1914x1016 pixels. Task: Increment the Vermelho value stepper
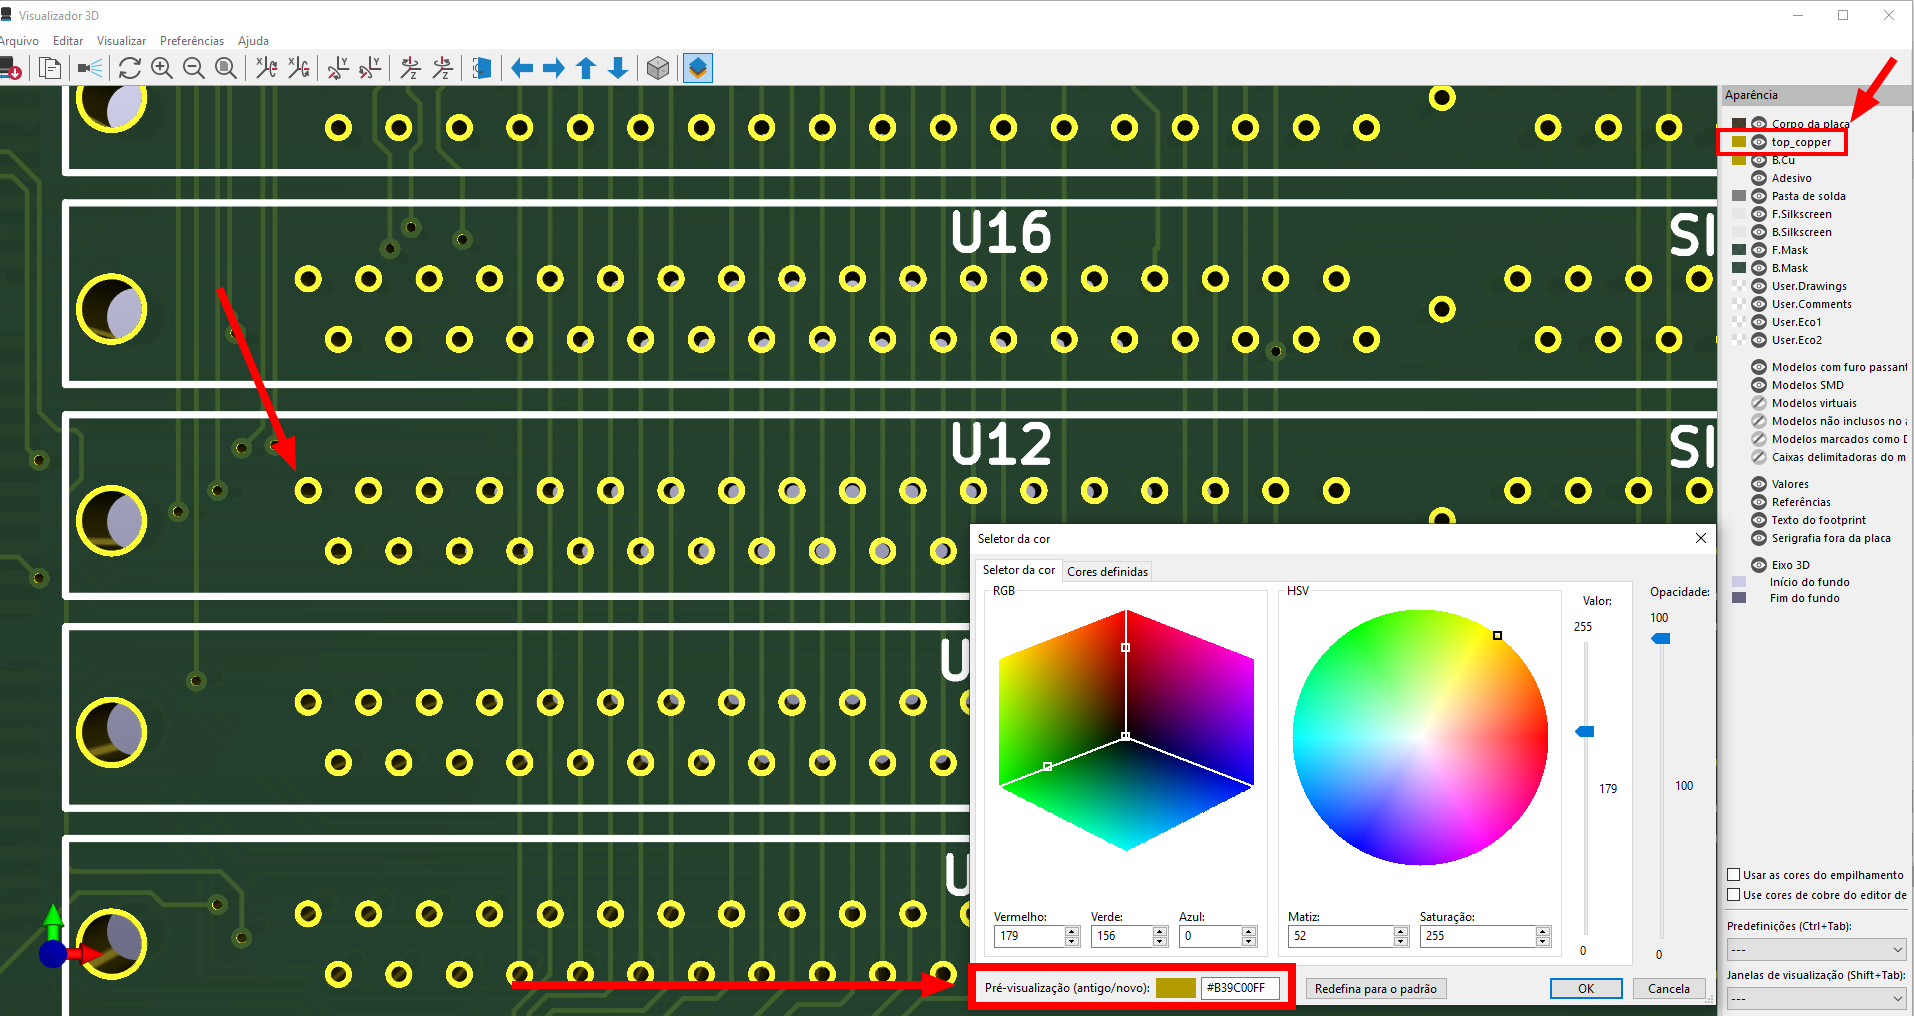pyautogui.click(x=1072, y=931)
